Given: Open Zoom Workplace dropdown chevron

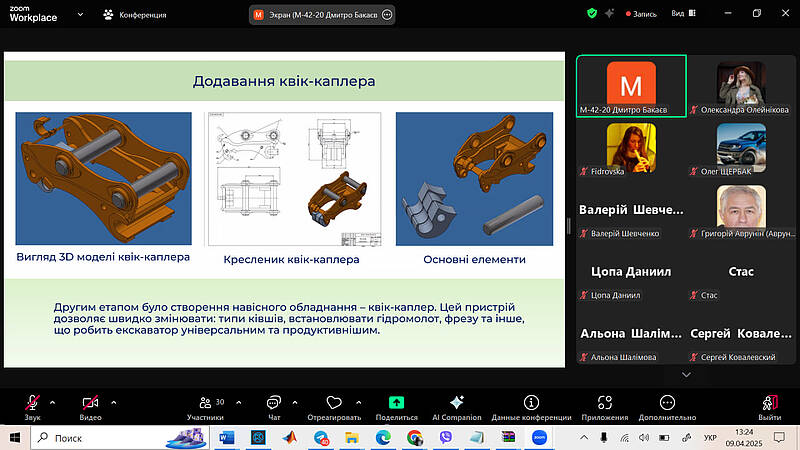Looking at the screenshot, I should (58, 14).
